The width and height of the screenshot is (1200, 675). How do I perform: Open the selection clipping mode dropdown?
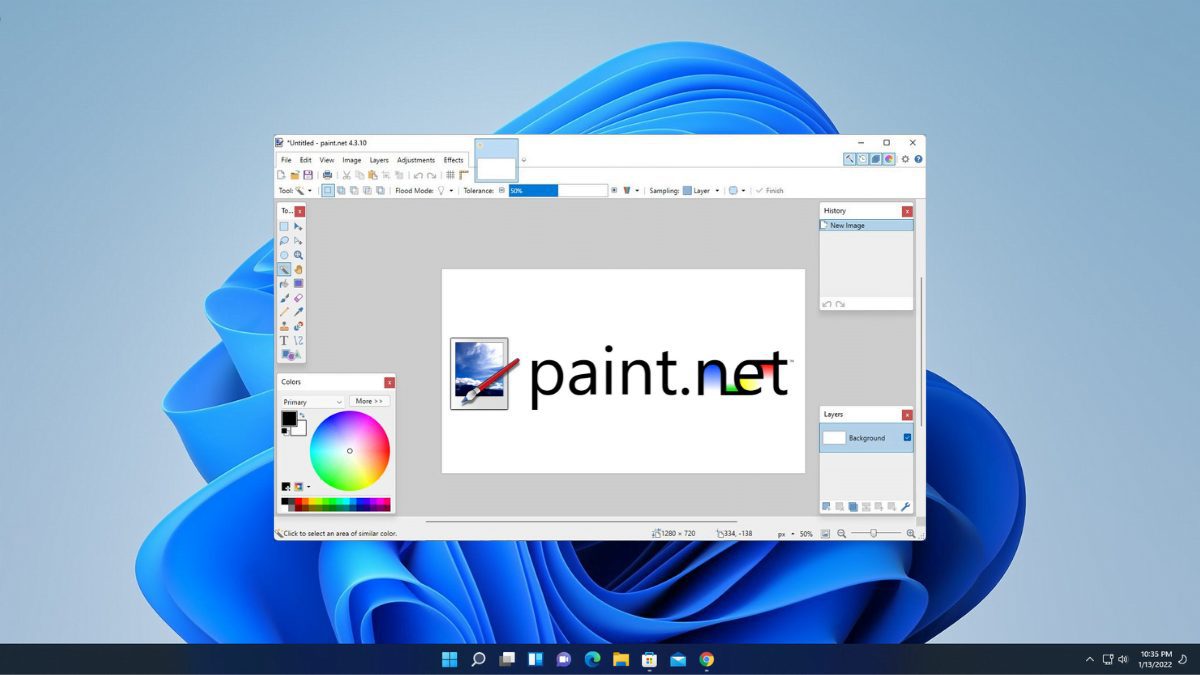tap(735, 190)
